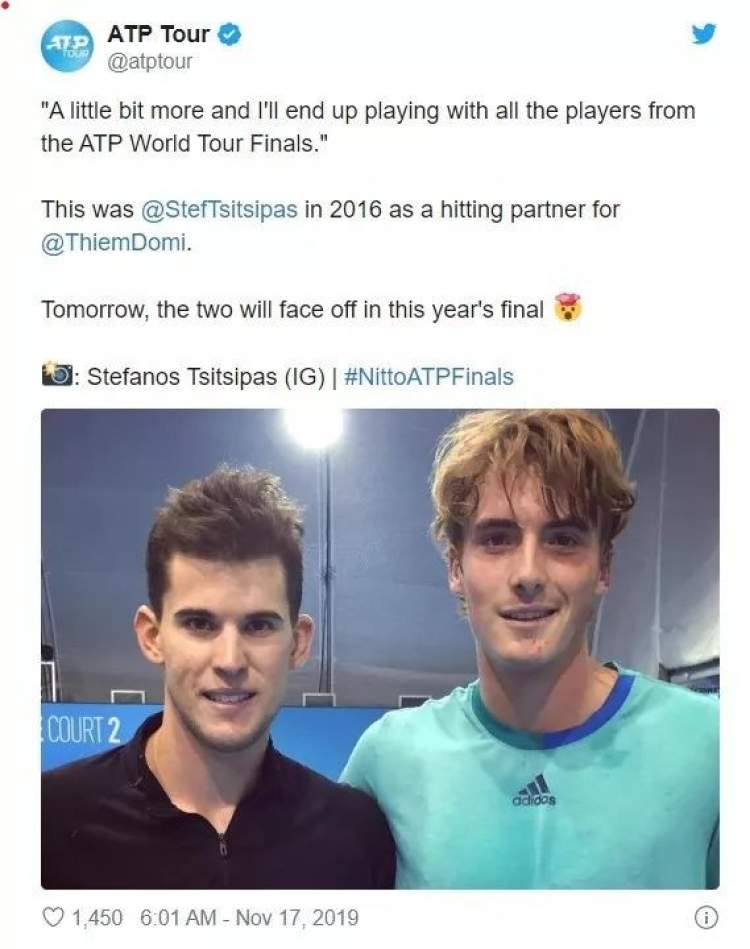The height and width of the screenshot is (949, 750).
Task: Click the exploding head emoji
Action: (567, 307)
